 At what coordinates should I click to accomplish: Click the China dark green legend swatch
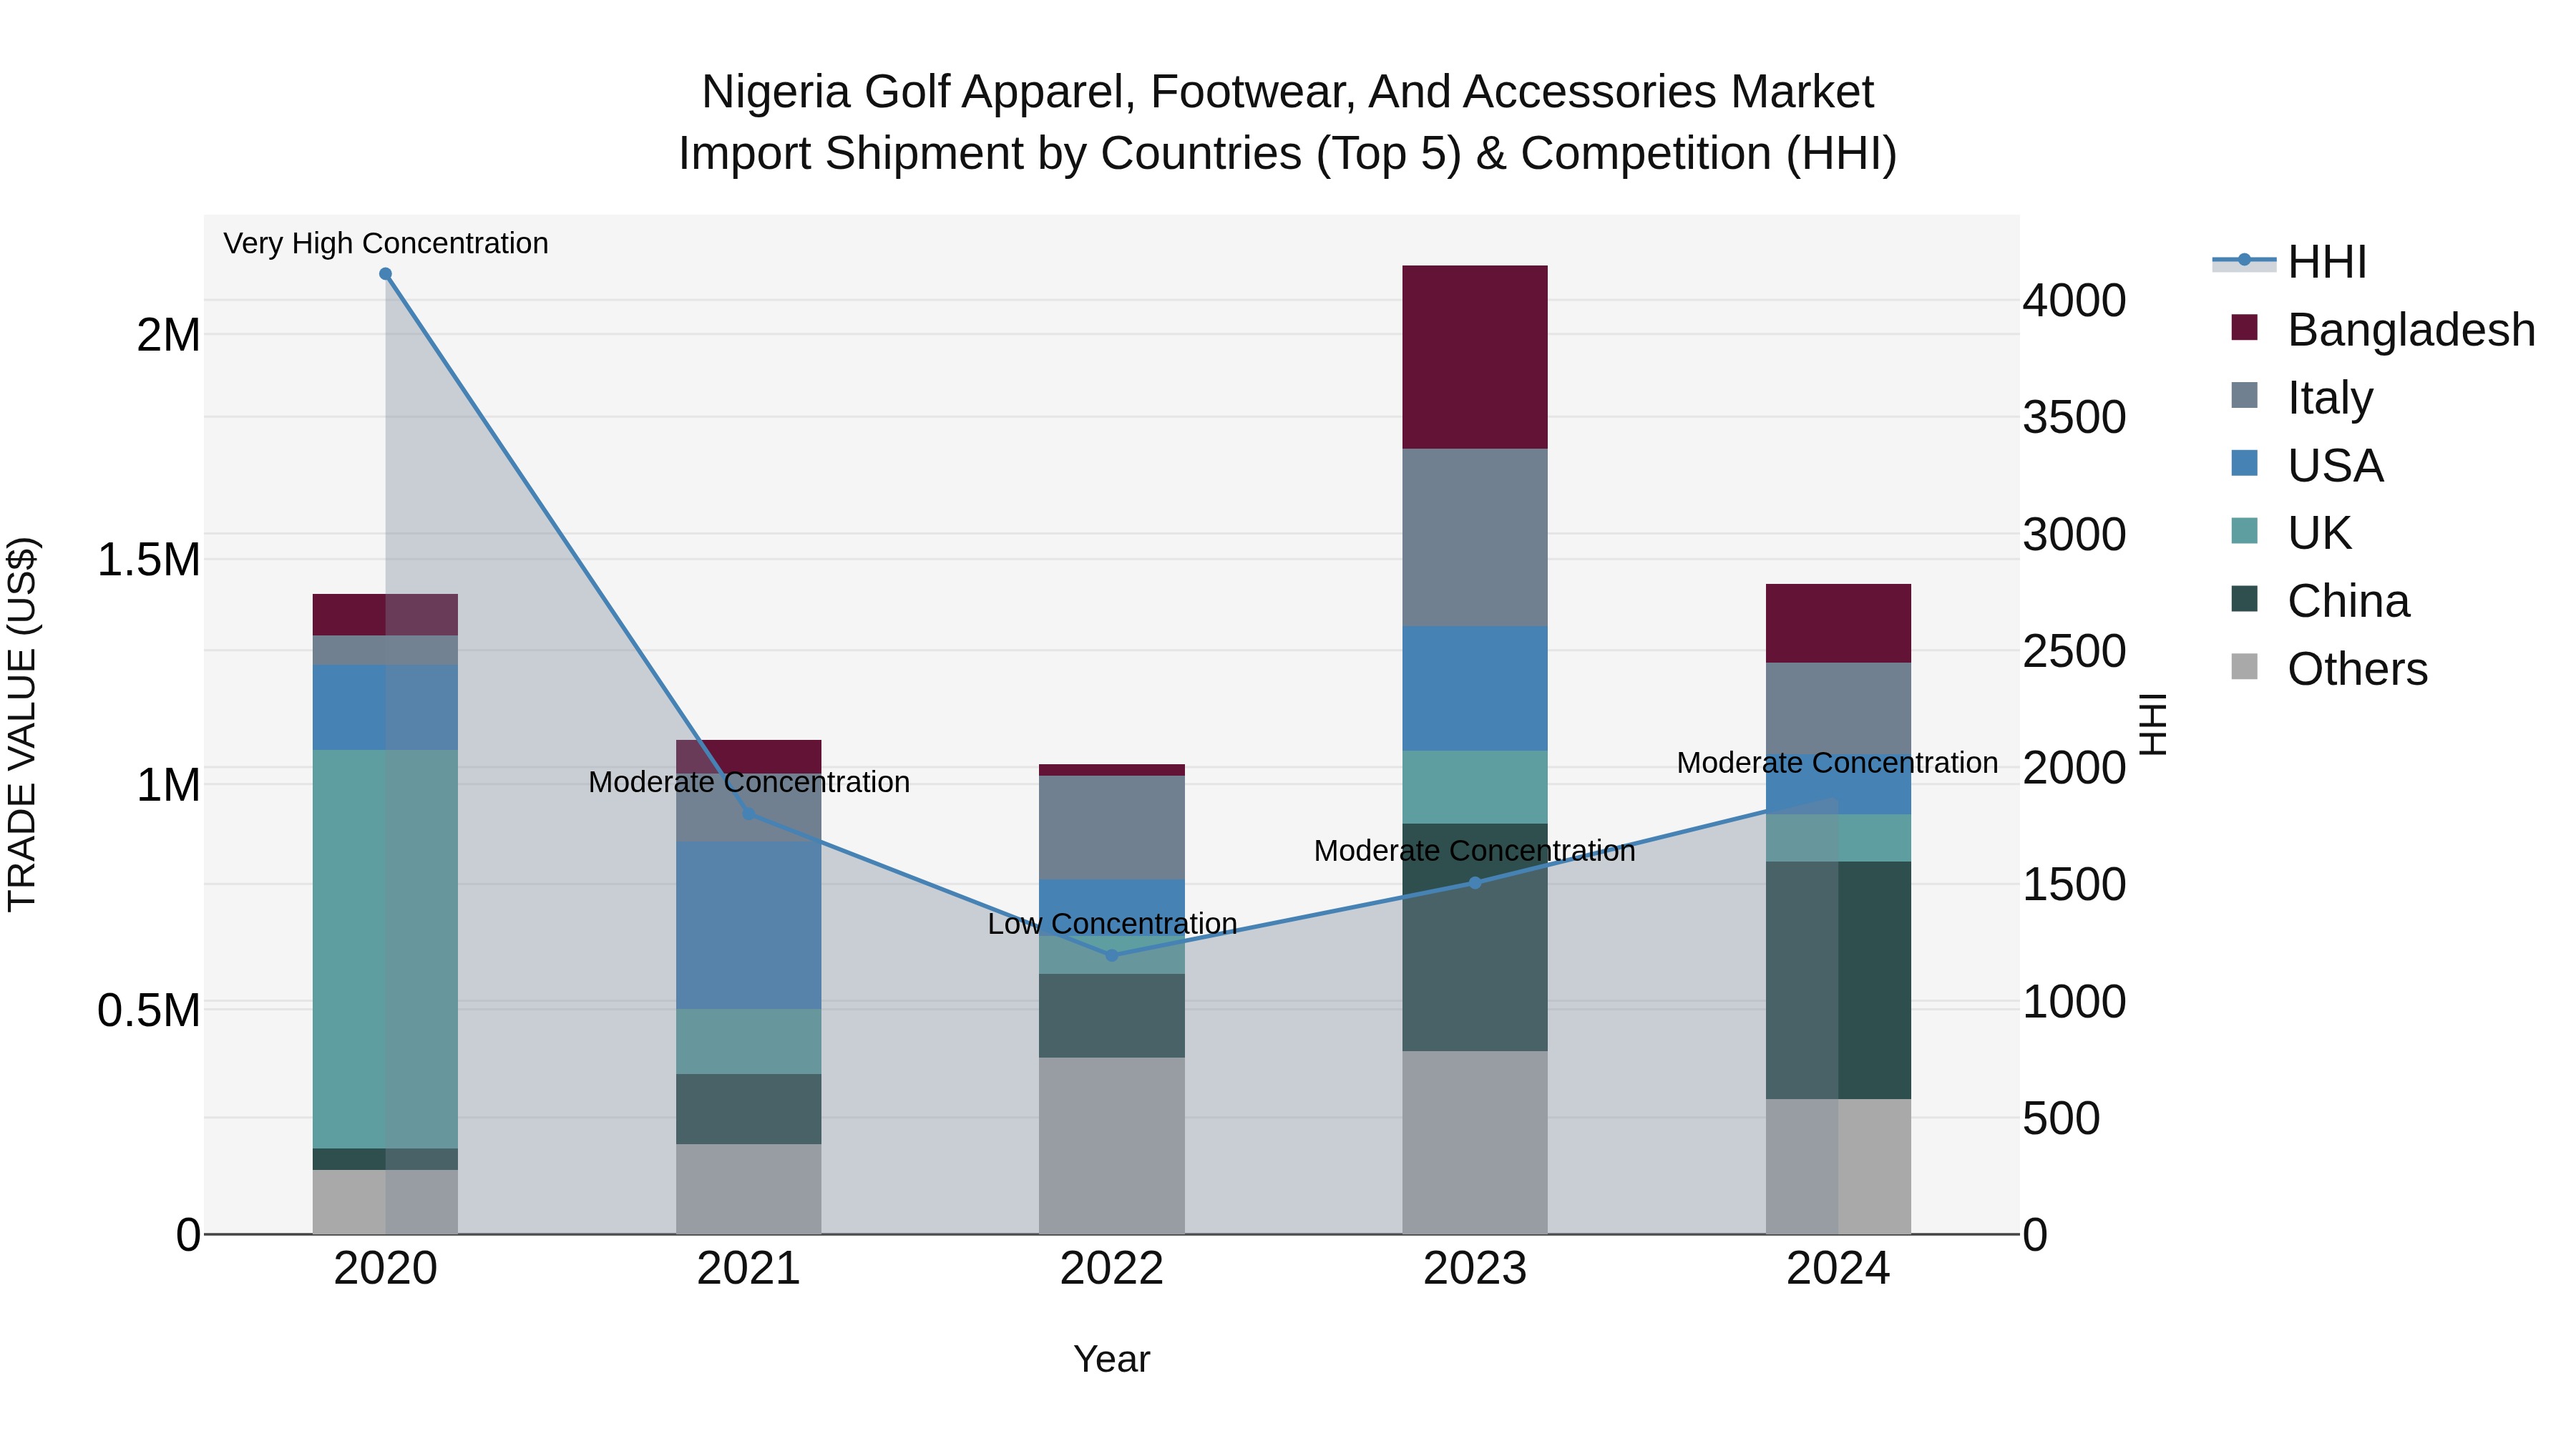(x=2244, y=598)
